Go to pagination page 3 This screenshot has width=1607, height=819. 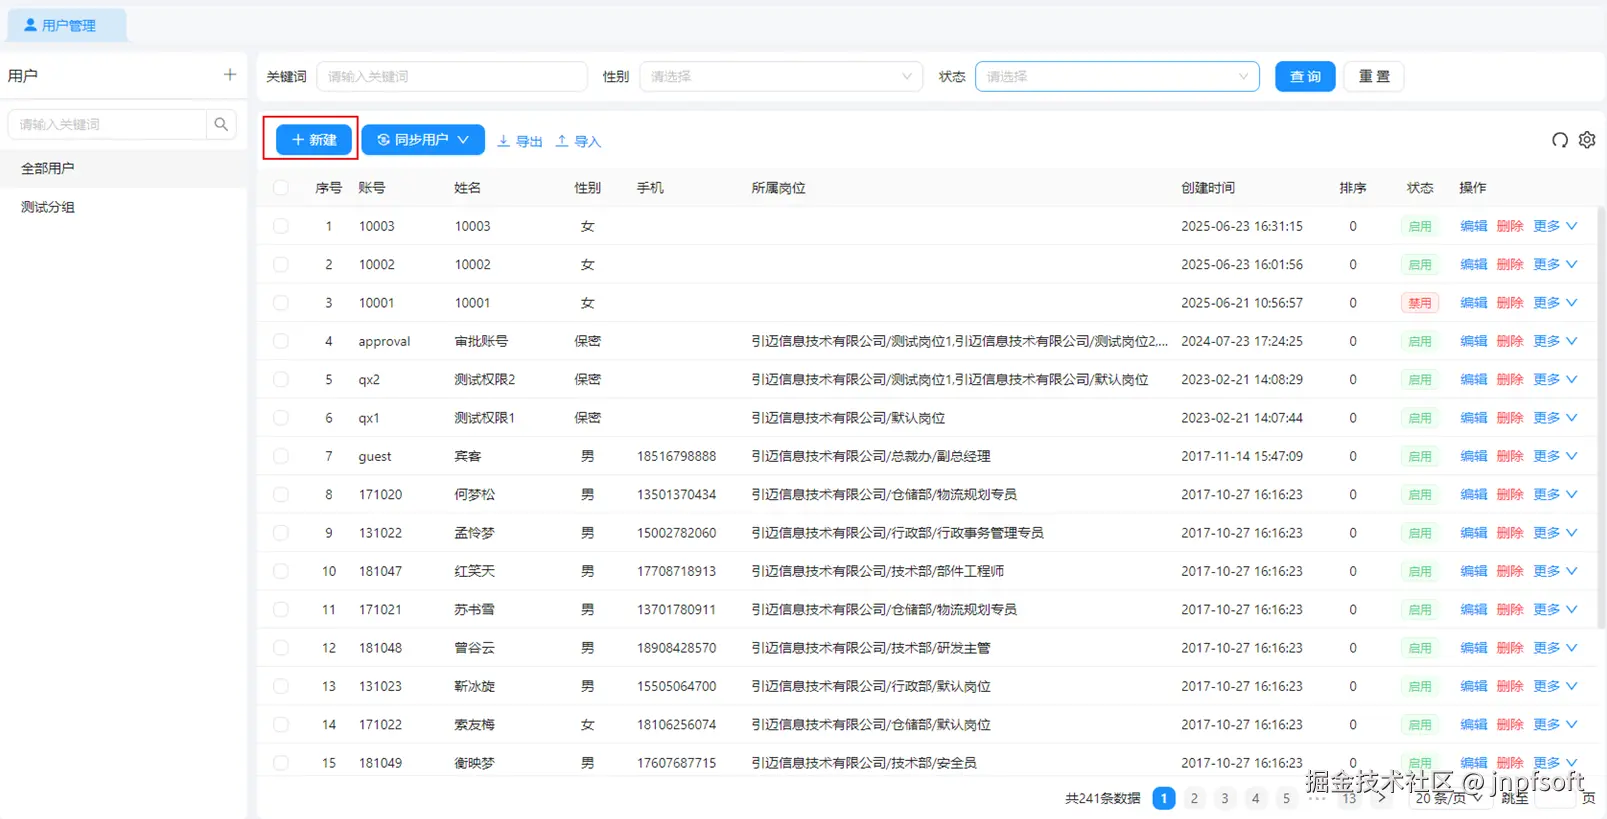coord(1225,798)
